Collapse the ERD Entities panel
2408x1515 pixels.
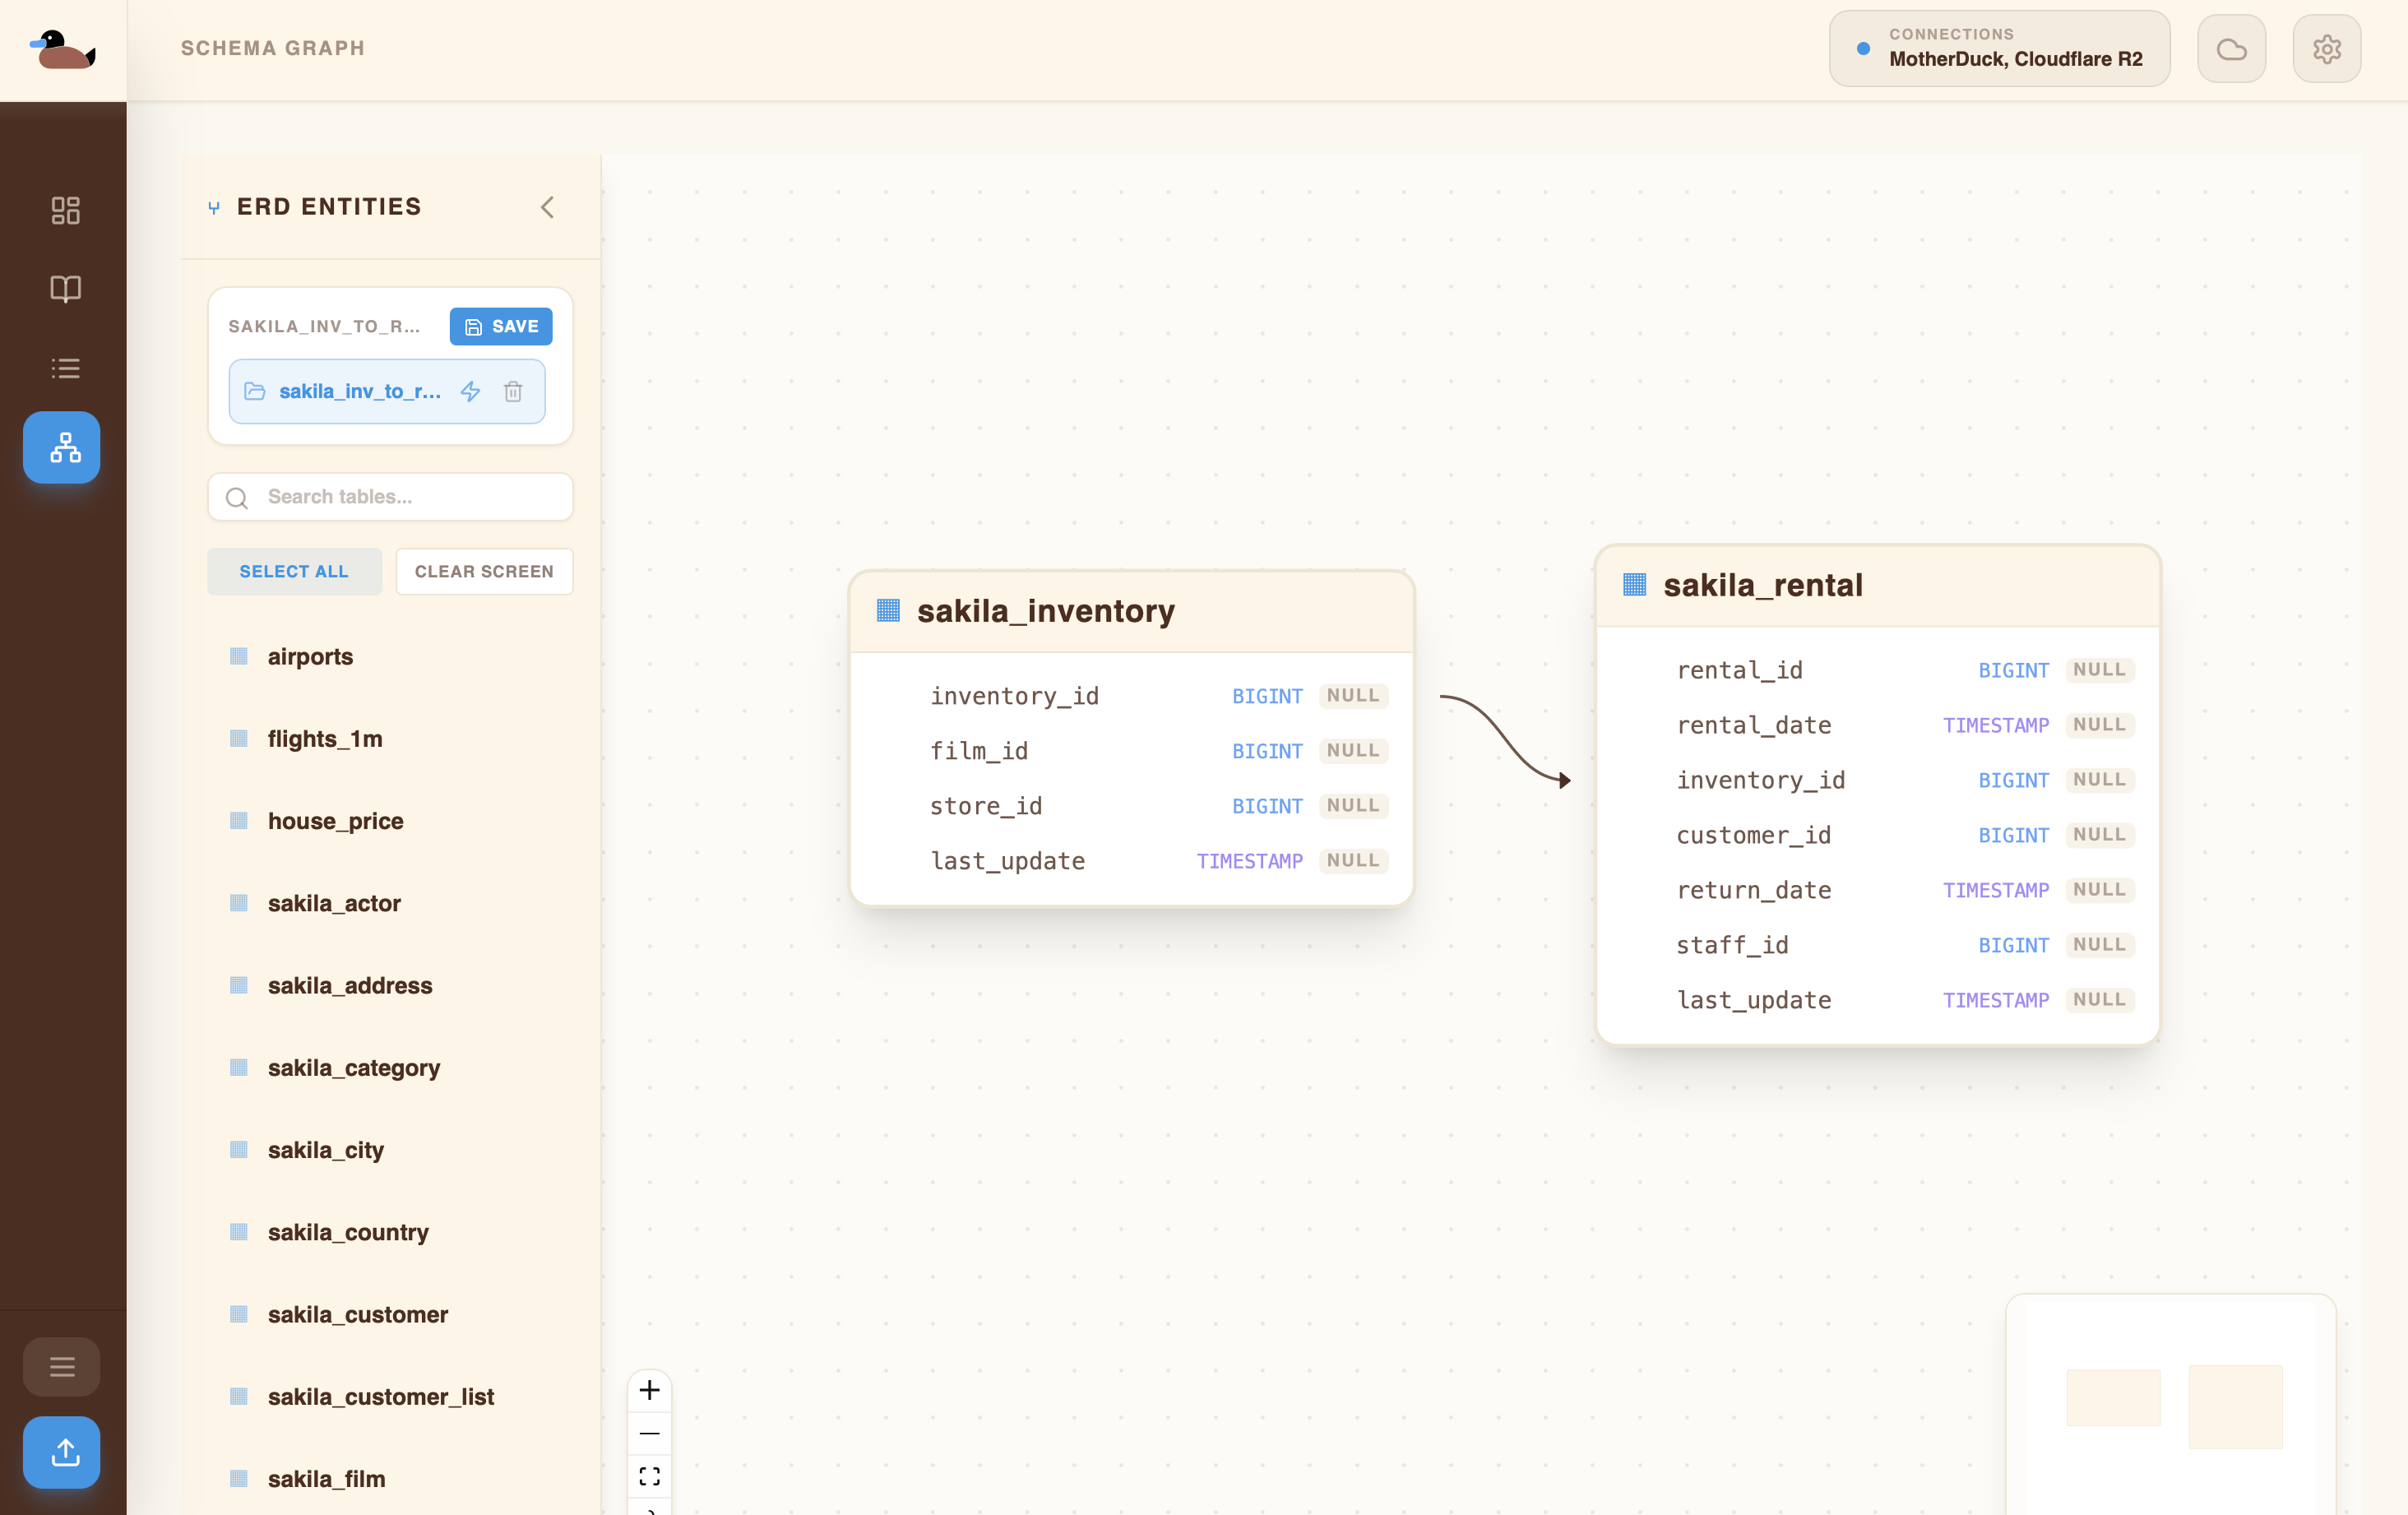(x=547, y=207)
